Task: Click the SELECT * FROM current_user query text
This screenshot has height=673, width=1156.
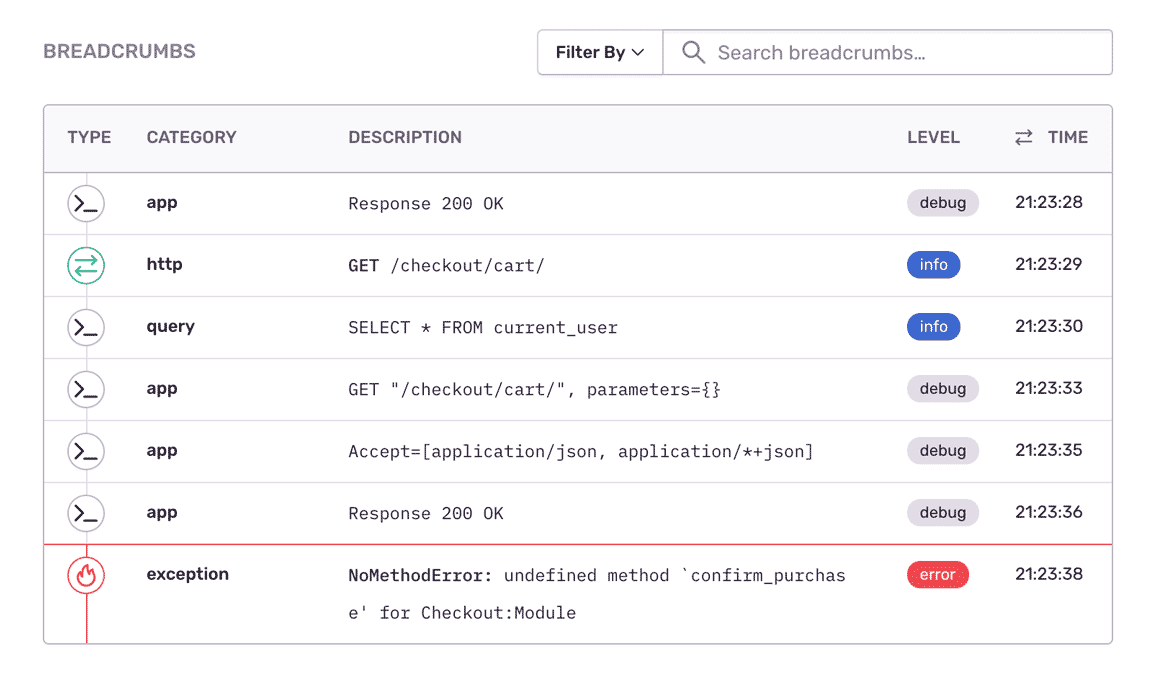Action: pyautogui.click(x=482, y=327)
